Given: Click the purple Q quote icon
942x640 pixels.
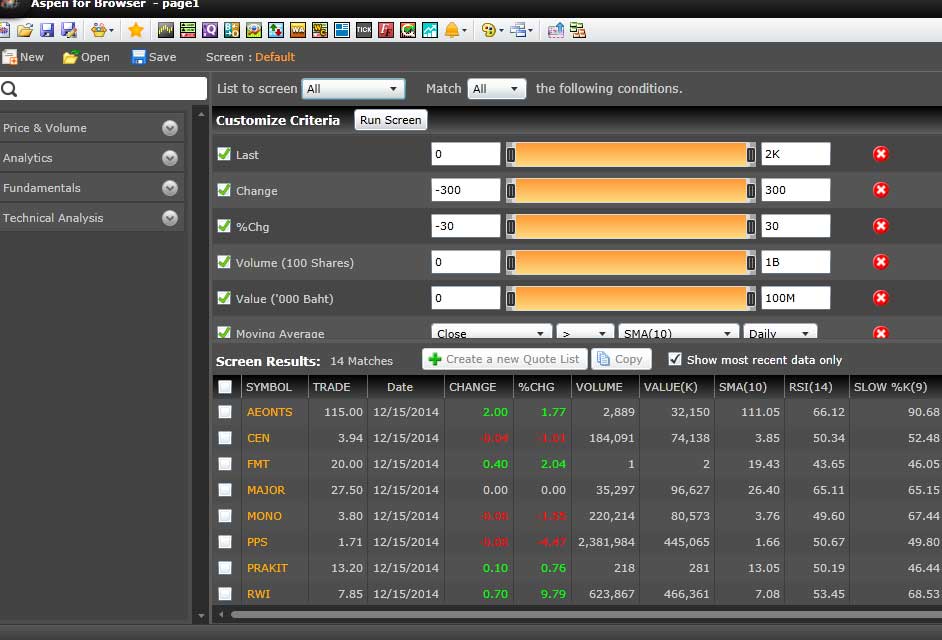Looking at the screenshot, I should 209,30.
